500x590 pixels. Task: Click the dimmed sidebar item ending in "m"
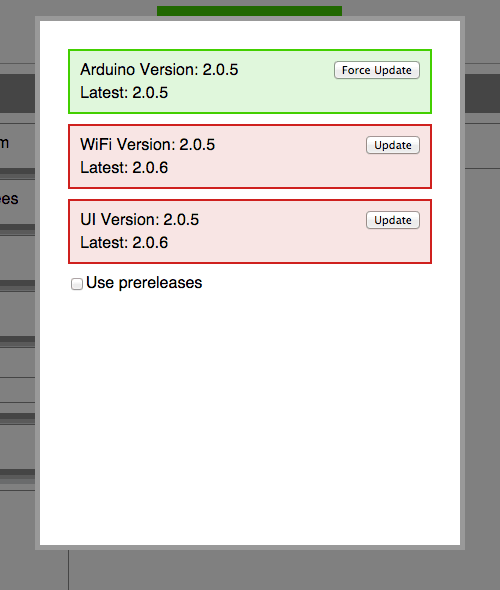(5, 143)
